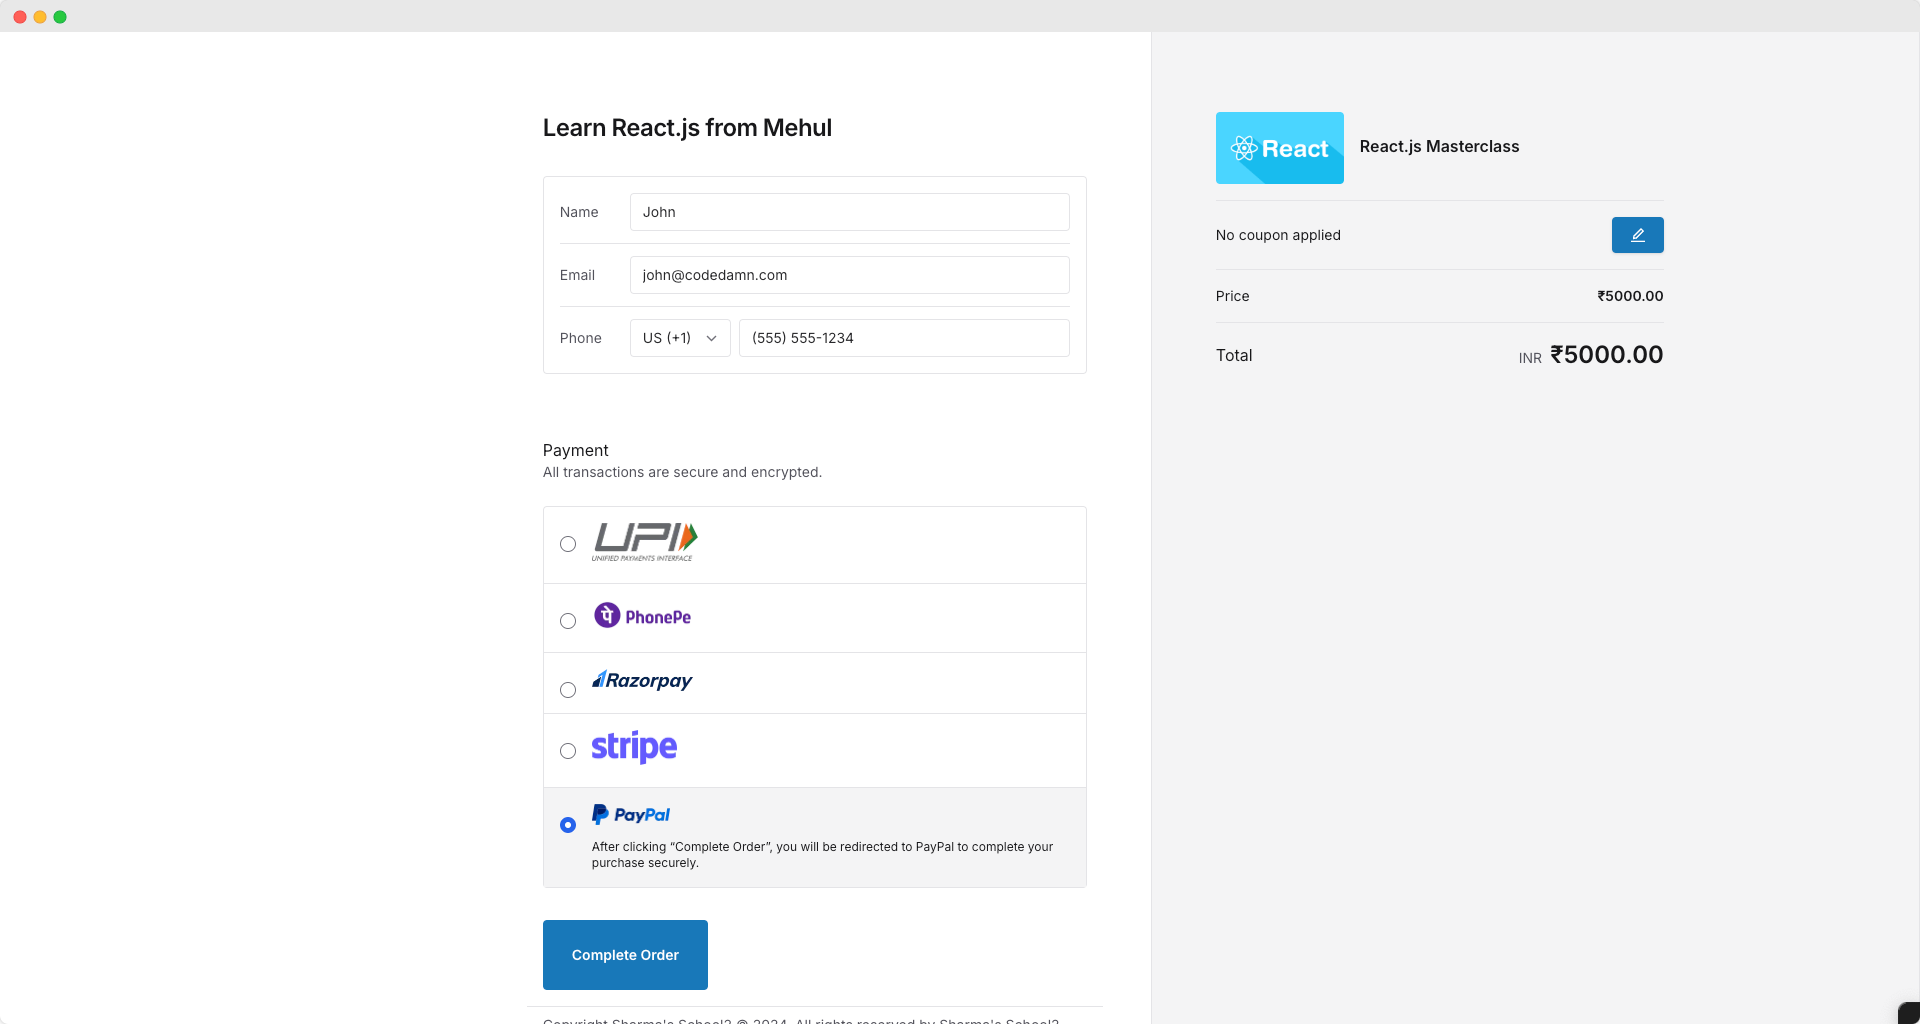Click the phone number input field
Viewport: 1920px width, 1024px height.
tap(903, 338)
